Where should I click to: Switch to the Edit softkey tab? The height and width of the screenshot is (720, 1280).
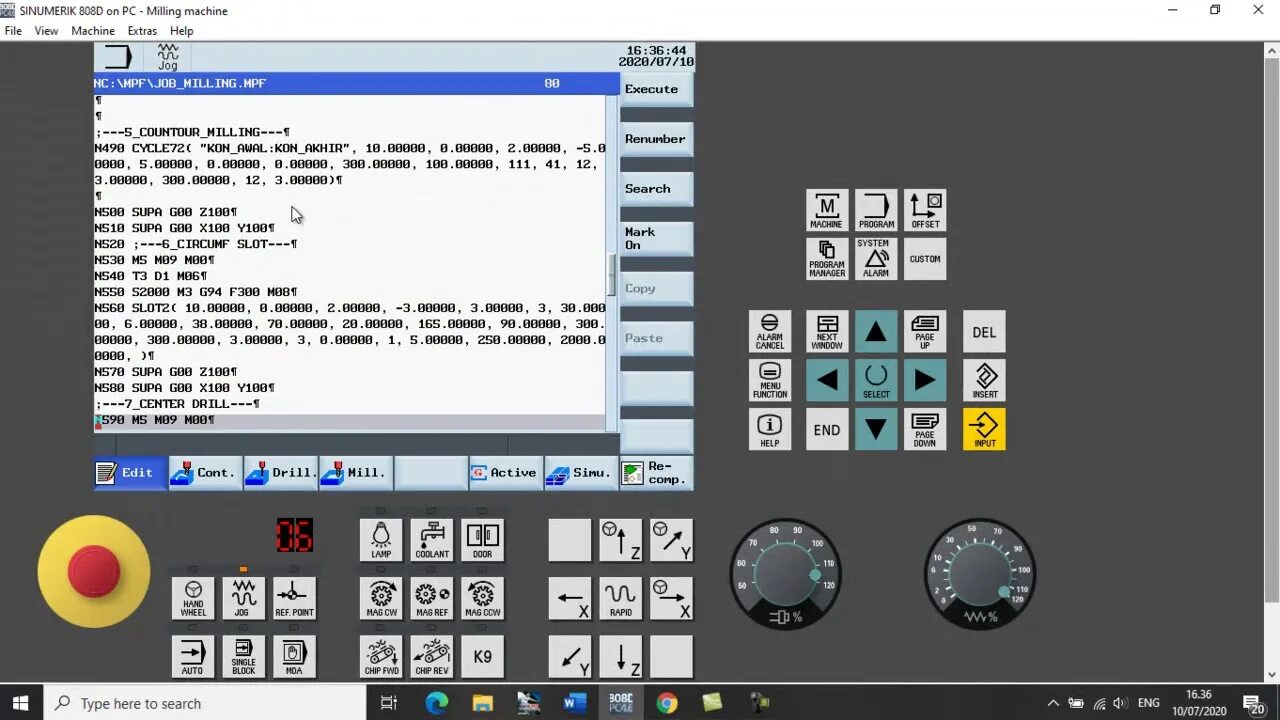tap(130, 473)
